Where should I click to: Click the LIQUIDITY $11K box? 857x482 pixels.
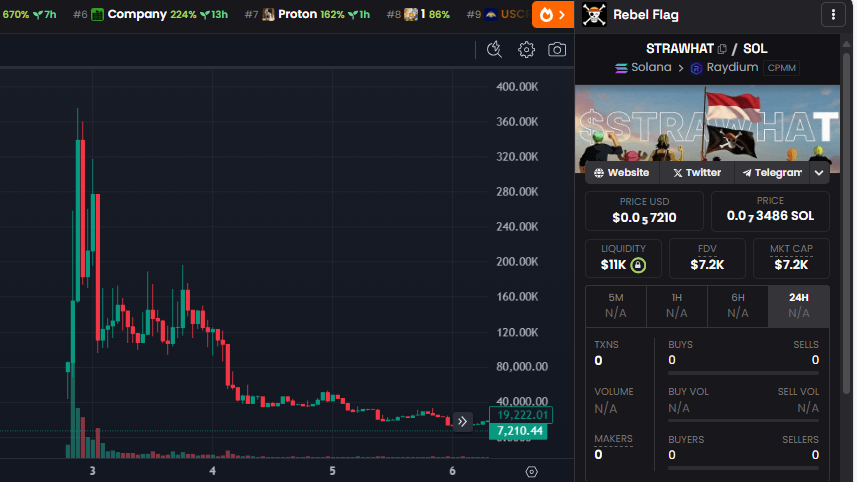(623, 258)
